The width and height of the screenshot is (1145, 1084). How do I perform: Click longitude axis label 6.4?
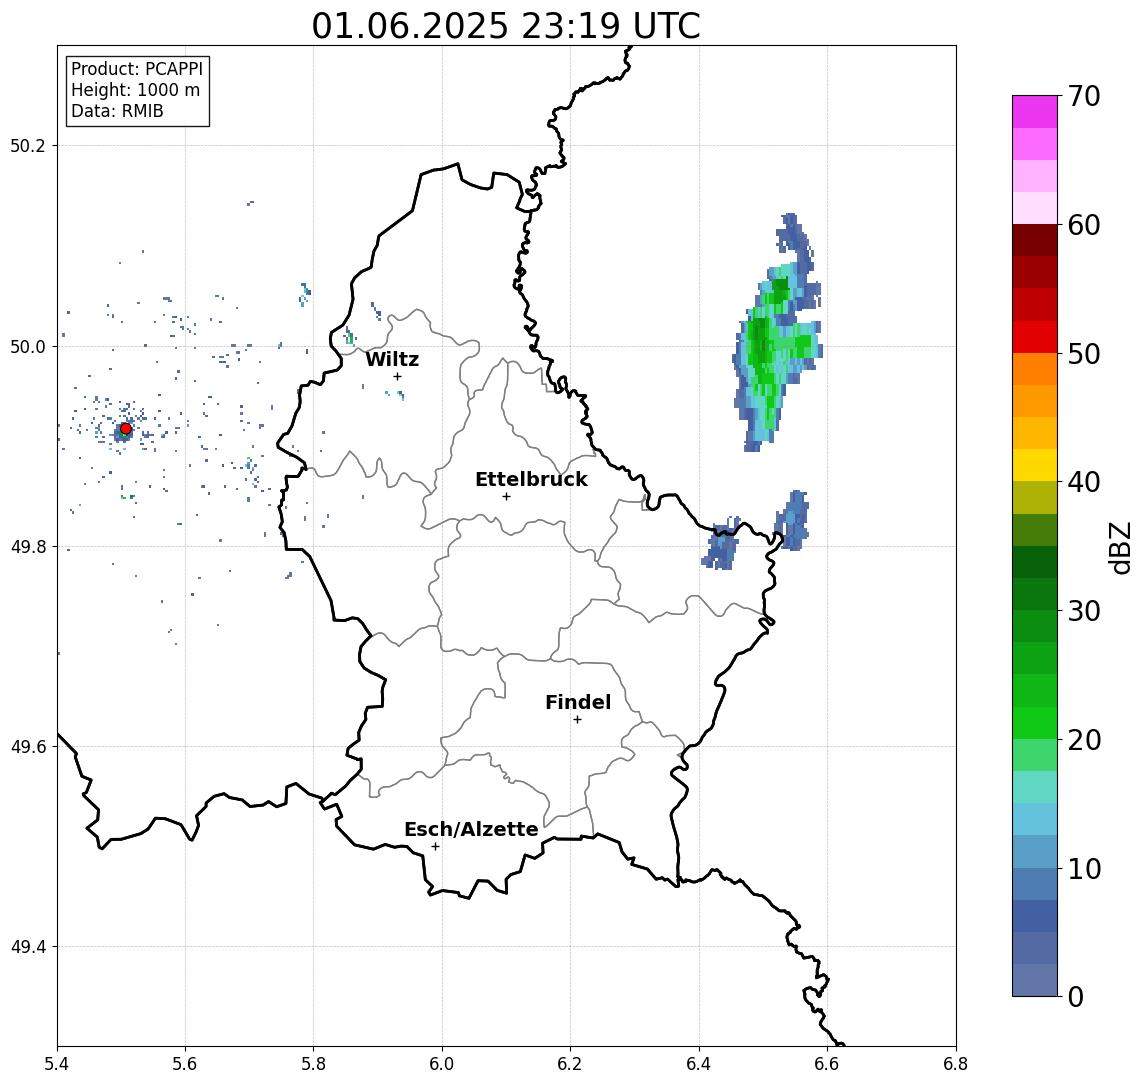point(699,1064)
